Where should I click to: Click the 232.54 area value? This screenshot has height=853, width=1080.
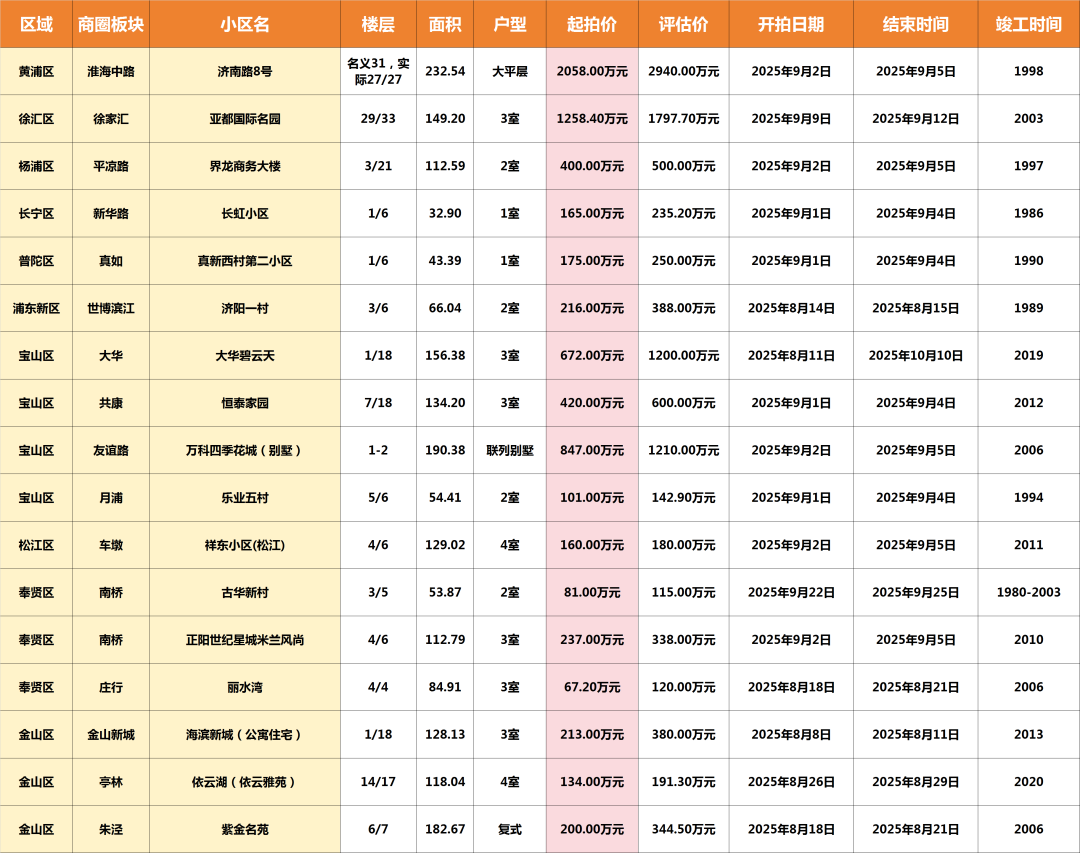[445, 72]
